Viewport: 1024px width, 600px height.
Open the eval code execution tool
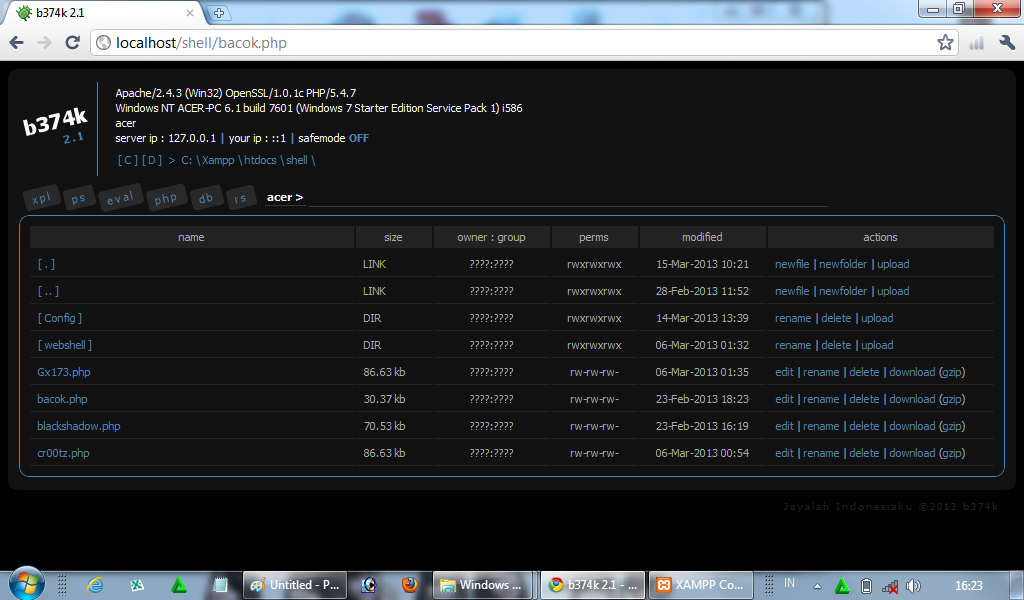coord(120,197)
